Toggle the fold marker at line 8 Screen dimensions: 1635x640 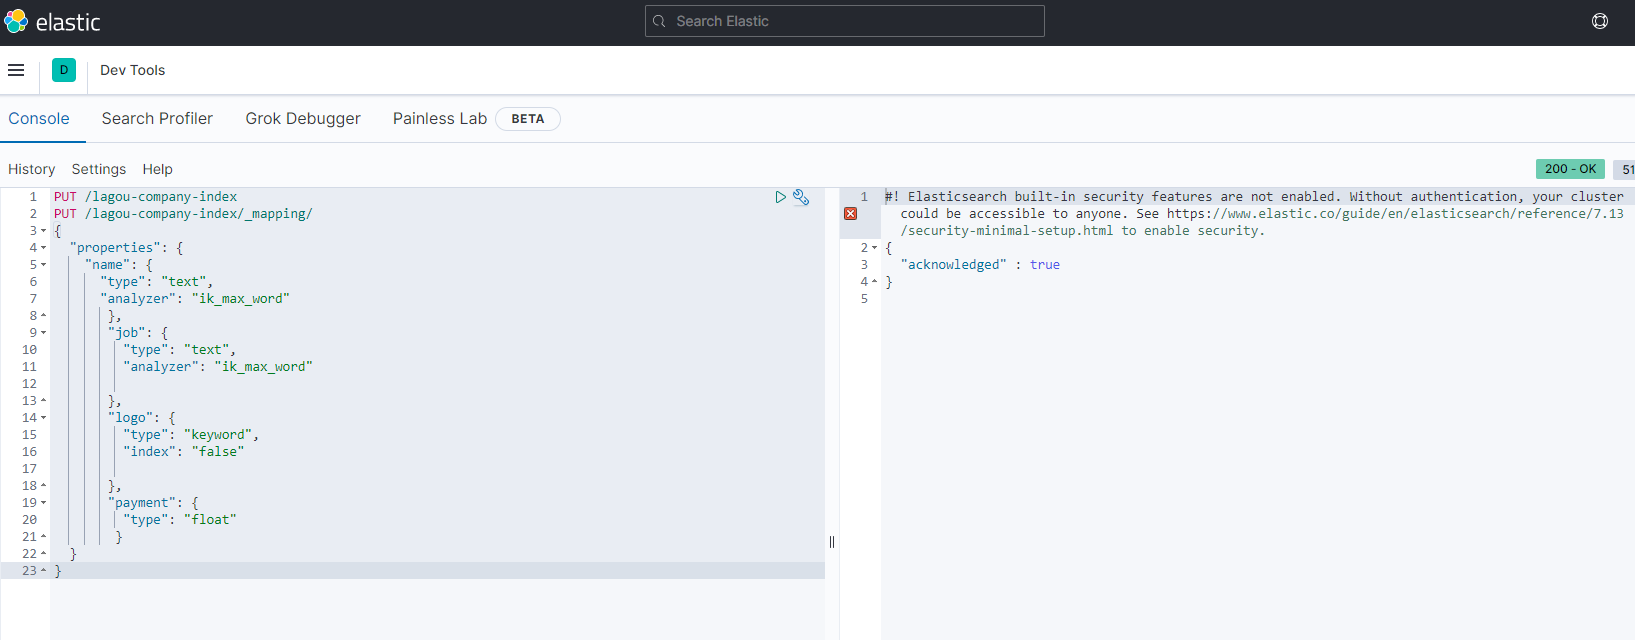coord(43,316)
